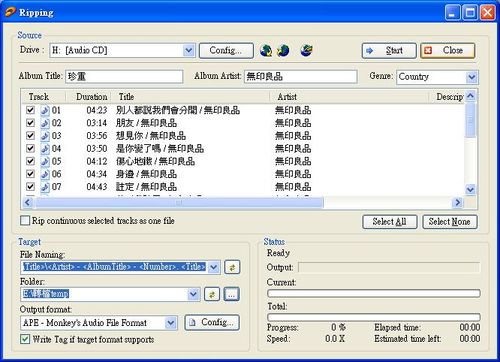Viewport: 500px width, 362px height.
Task: Click the Album Title input field
Action: point(124,77)
